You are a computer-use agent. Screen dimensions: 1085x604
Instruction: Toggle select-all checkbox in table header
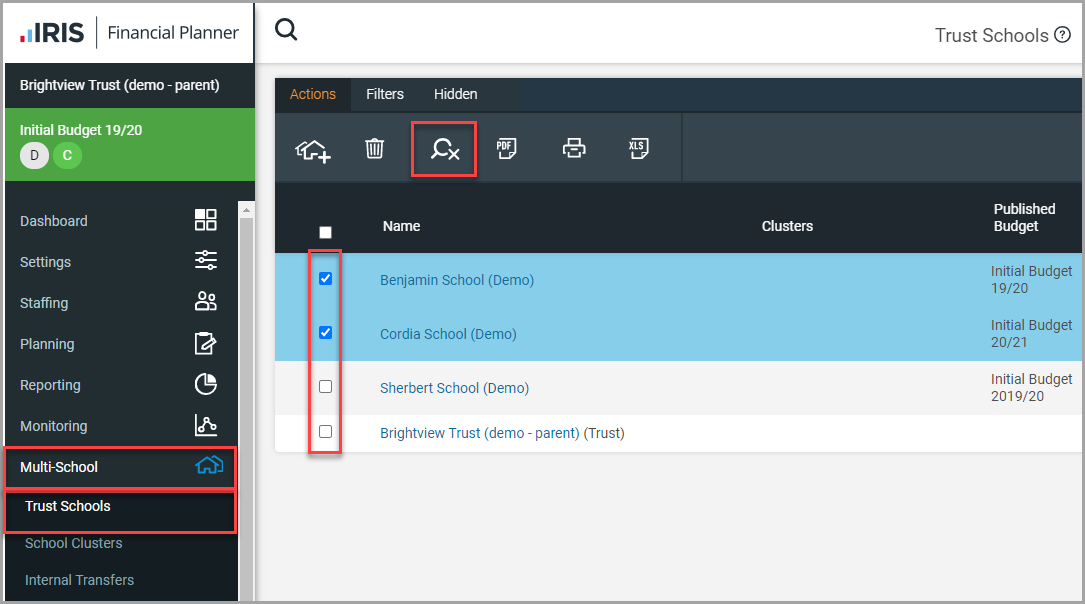tap(325, 232)
